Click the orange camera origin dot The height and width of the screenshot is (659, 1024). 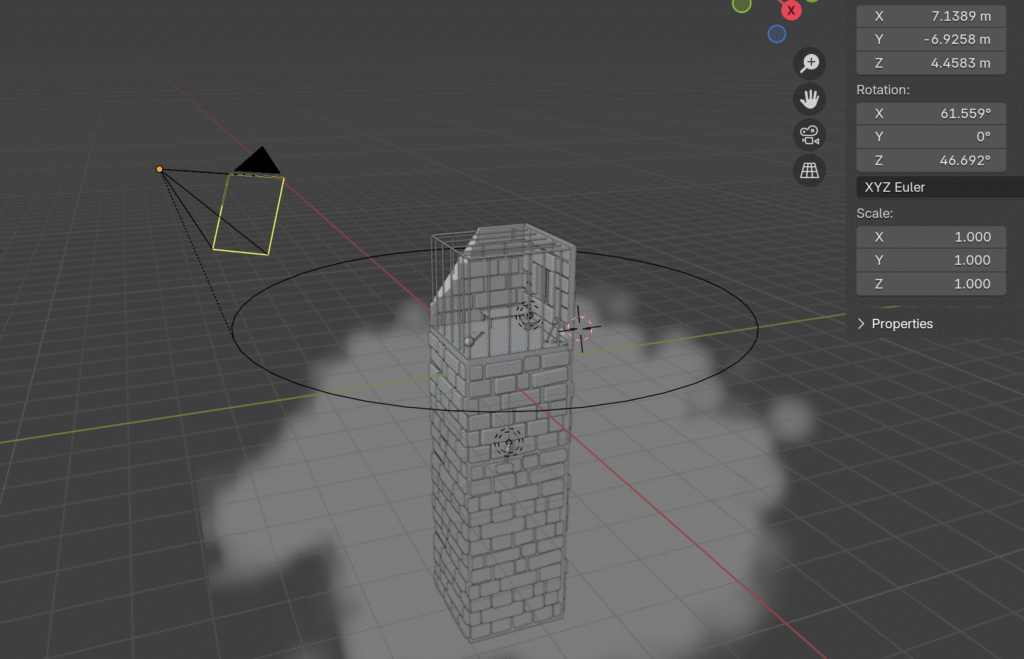coord(159,169)
